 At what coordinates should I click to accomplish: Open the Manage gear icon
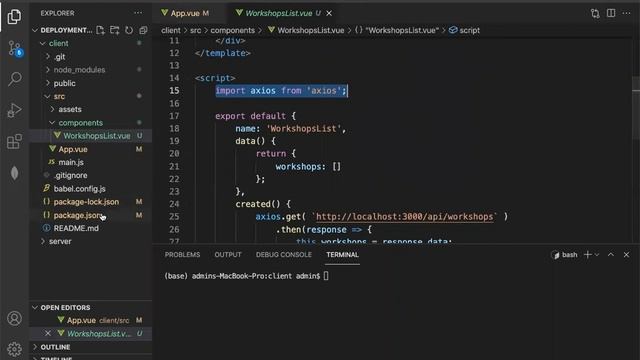pos(14,349)
